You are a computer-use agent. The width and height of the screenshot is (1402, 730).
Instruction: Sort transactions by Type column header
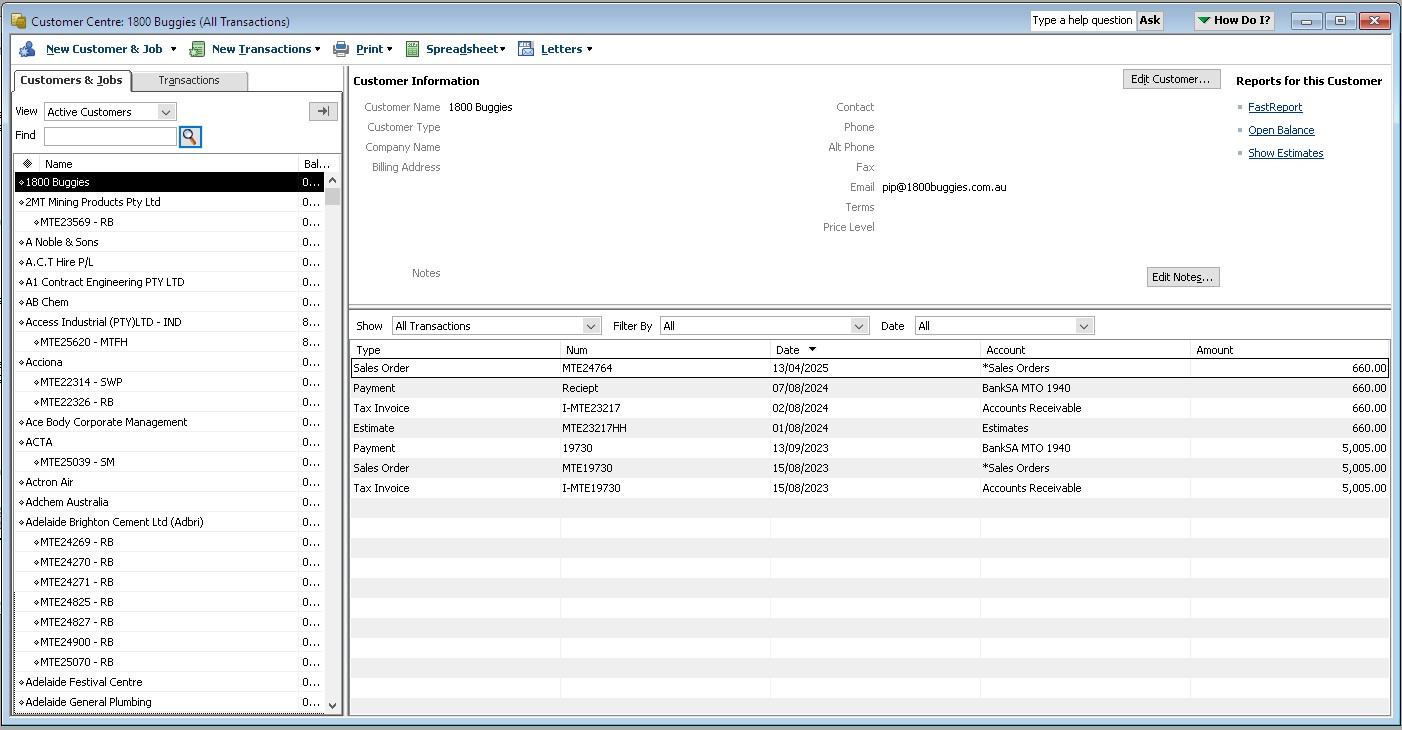tap(455, 350)
